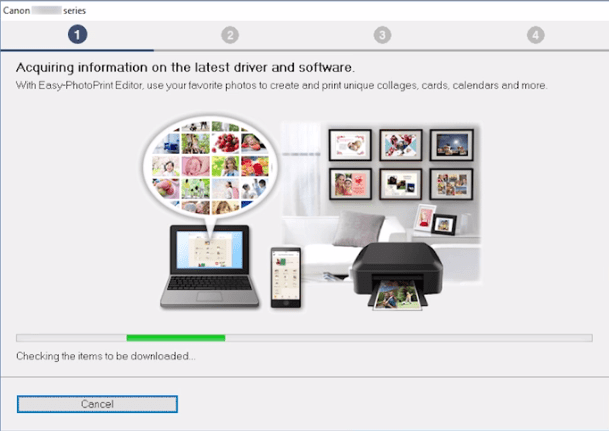The width and height of the screenshot is (609, 431).
Task: Select step 3 circle indicator
Action: coord(382,35)
